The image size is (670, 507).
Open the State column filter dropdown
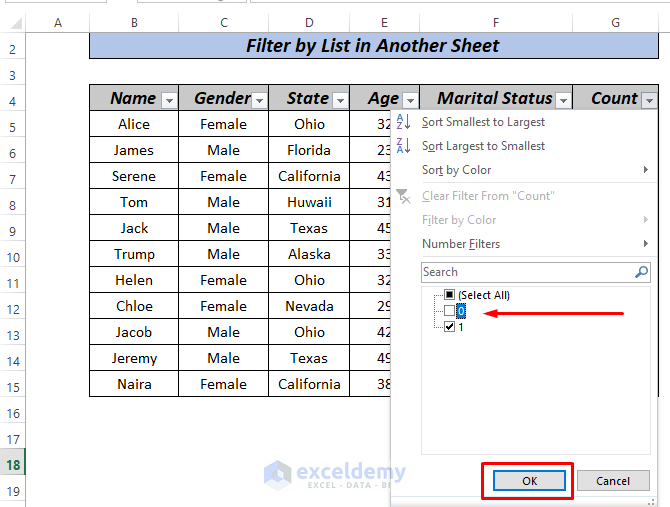[341, 101]
